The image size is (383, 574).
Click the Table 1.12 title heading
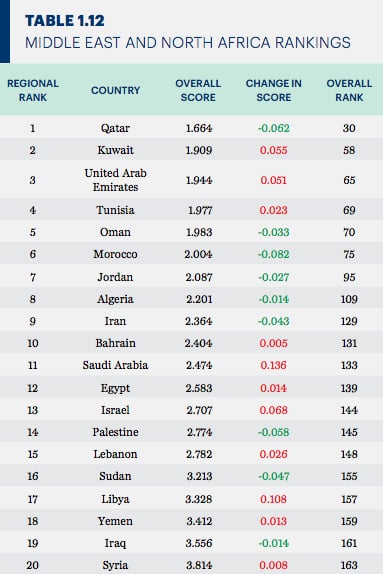point(65,20)
